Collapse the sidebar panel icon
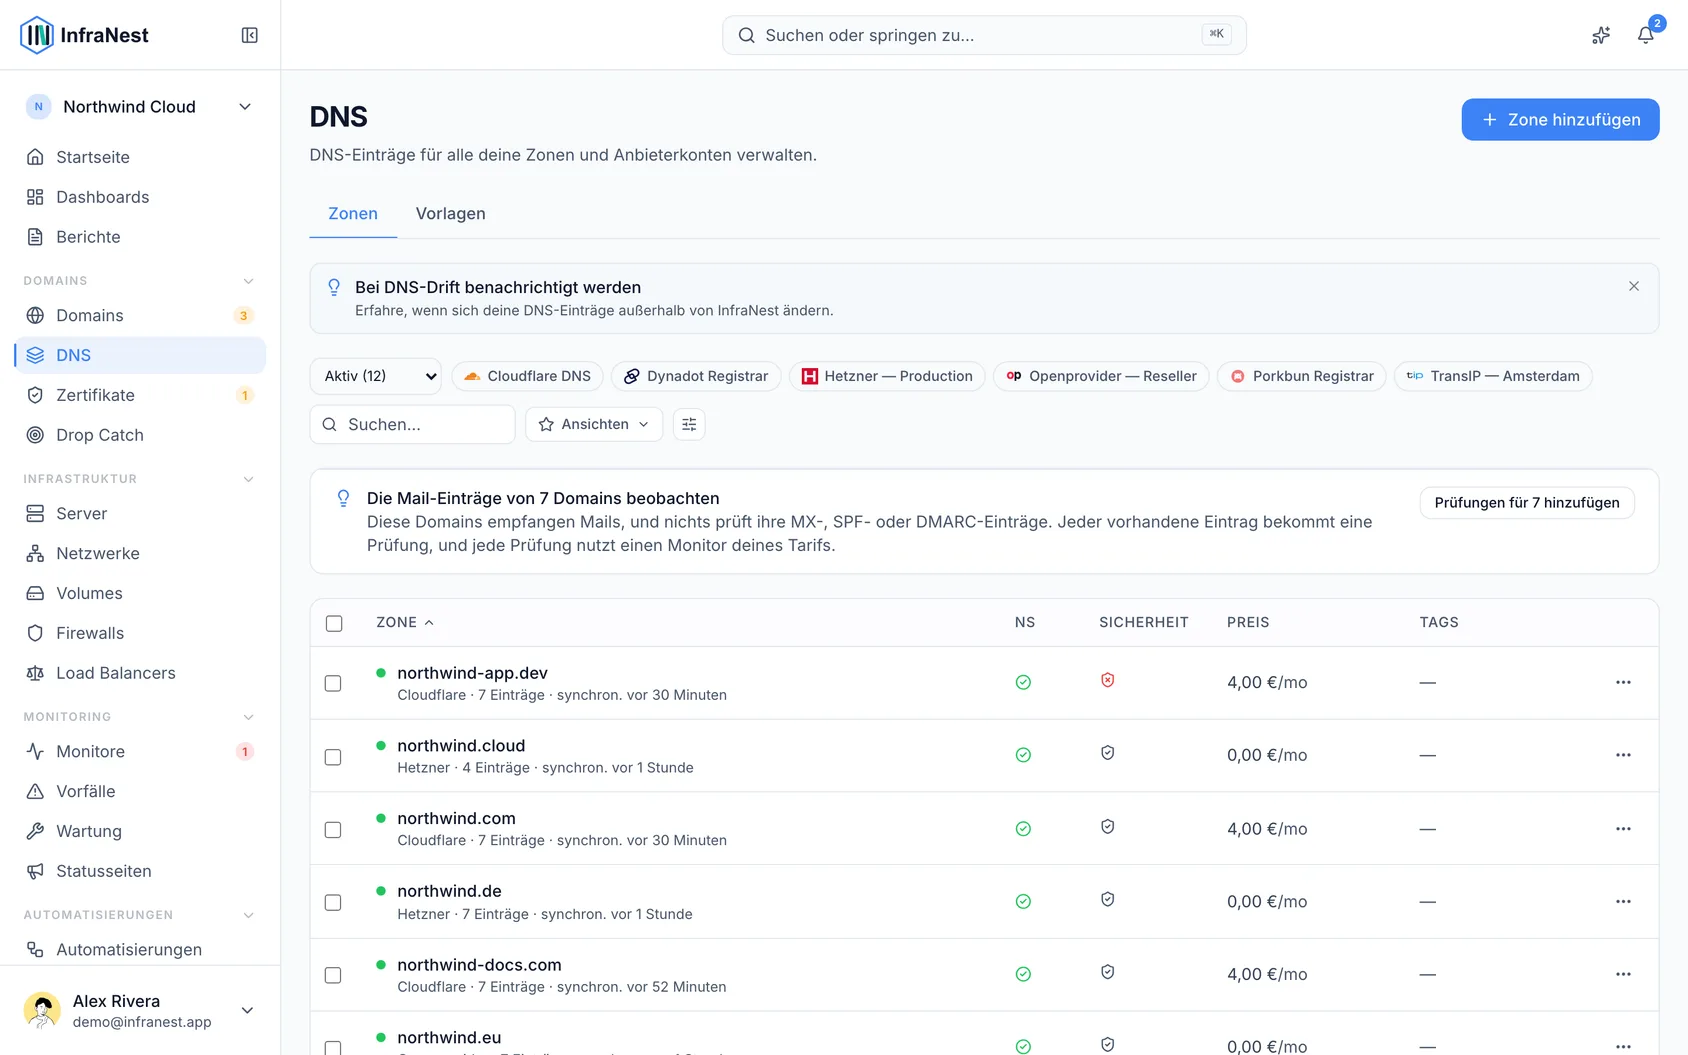Viewport: 1688px width, 1055px height. (250, 35)
